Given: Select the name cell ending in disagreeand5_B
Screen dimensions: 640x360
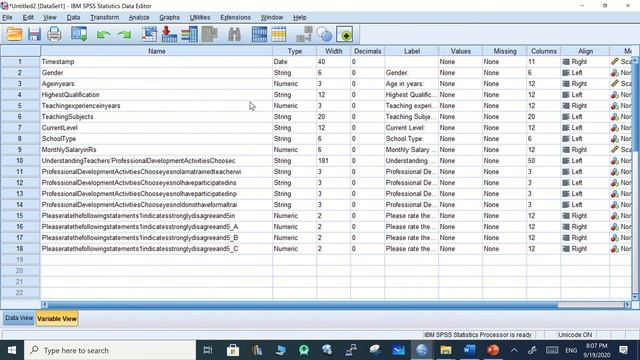Looking at the screenshot, I should click(x=157, y=238).
